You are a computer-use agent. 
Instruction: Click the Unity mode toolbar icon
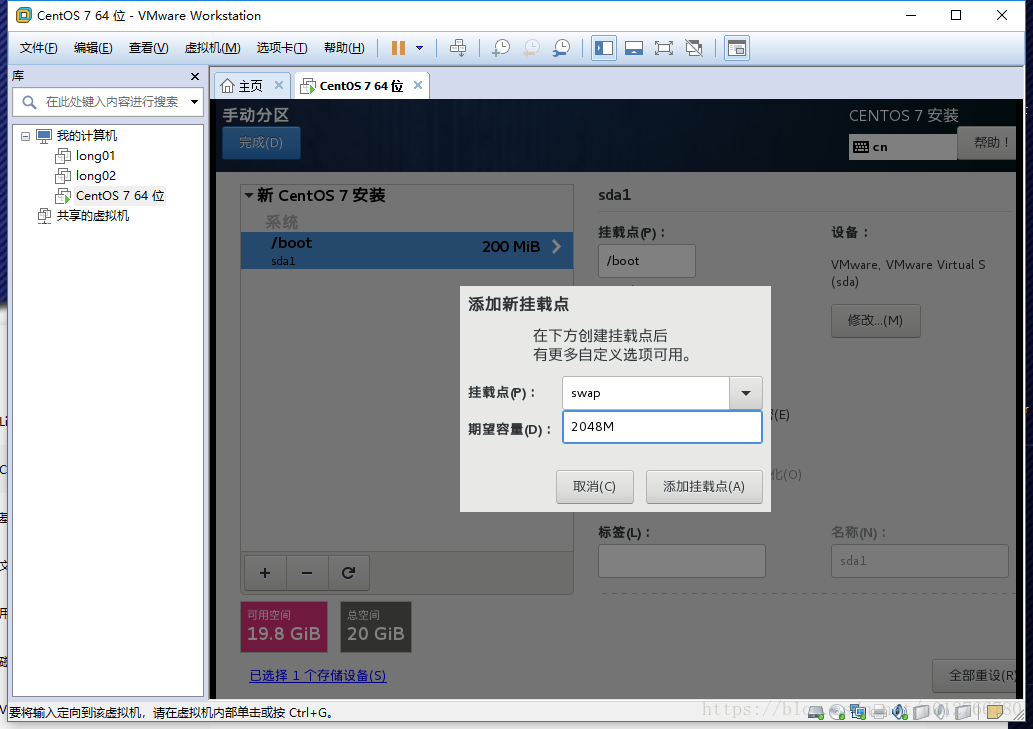694,47
